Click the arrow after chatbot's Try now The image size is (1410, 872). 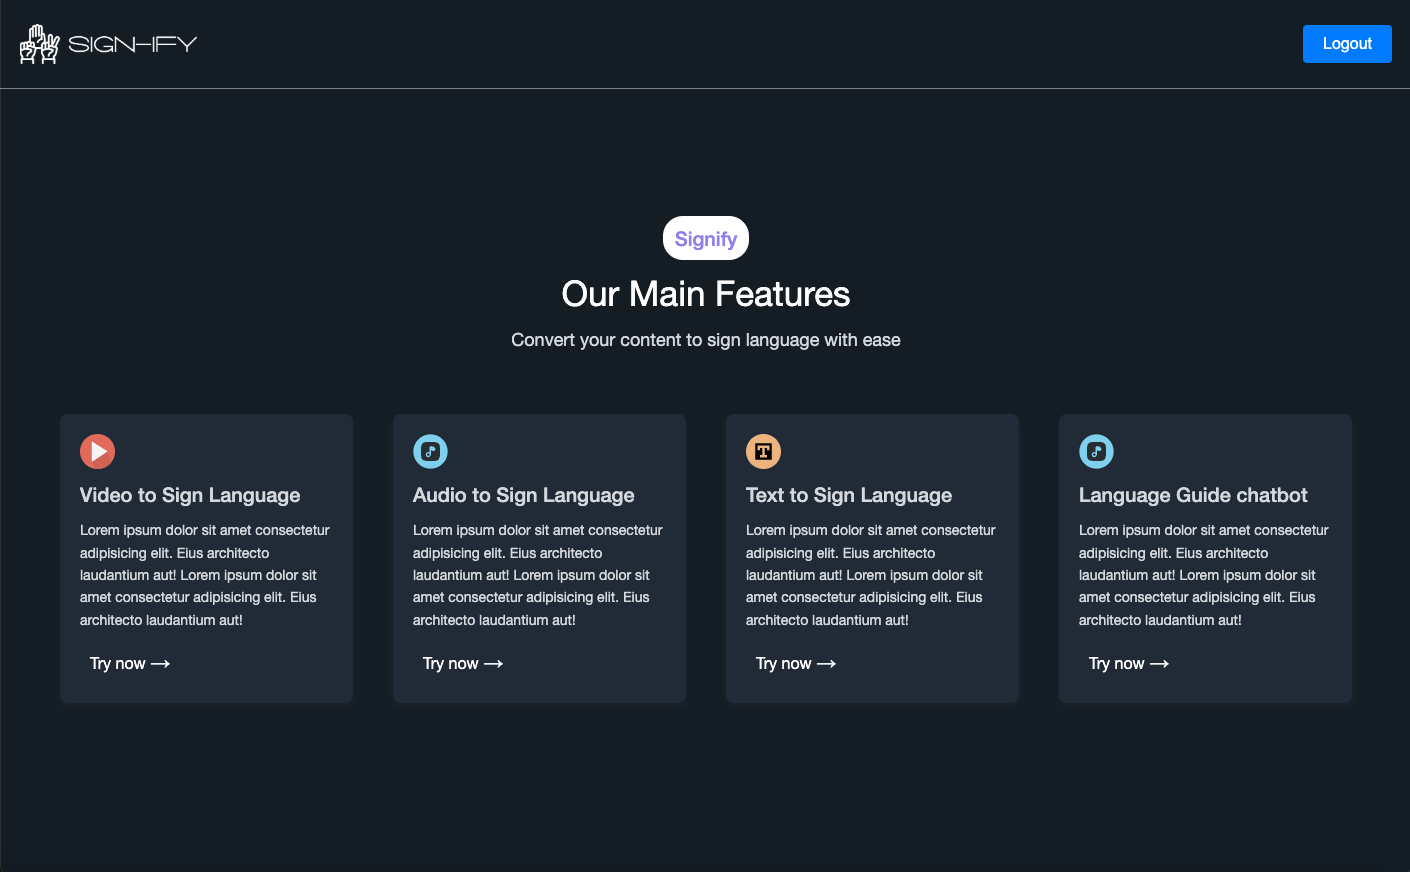pyautogui.click(x=1160, y=663)
